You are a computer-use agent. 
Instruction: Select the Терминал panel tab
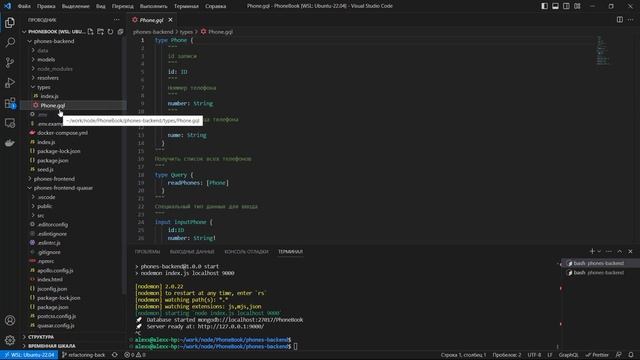click(290, 252)
